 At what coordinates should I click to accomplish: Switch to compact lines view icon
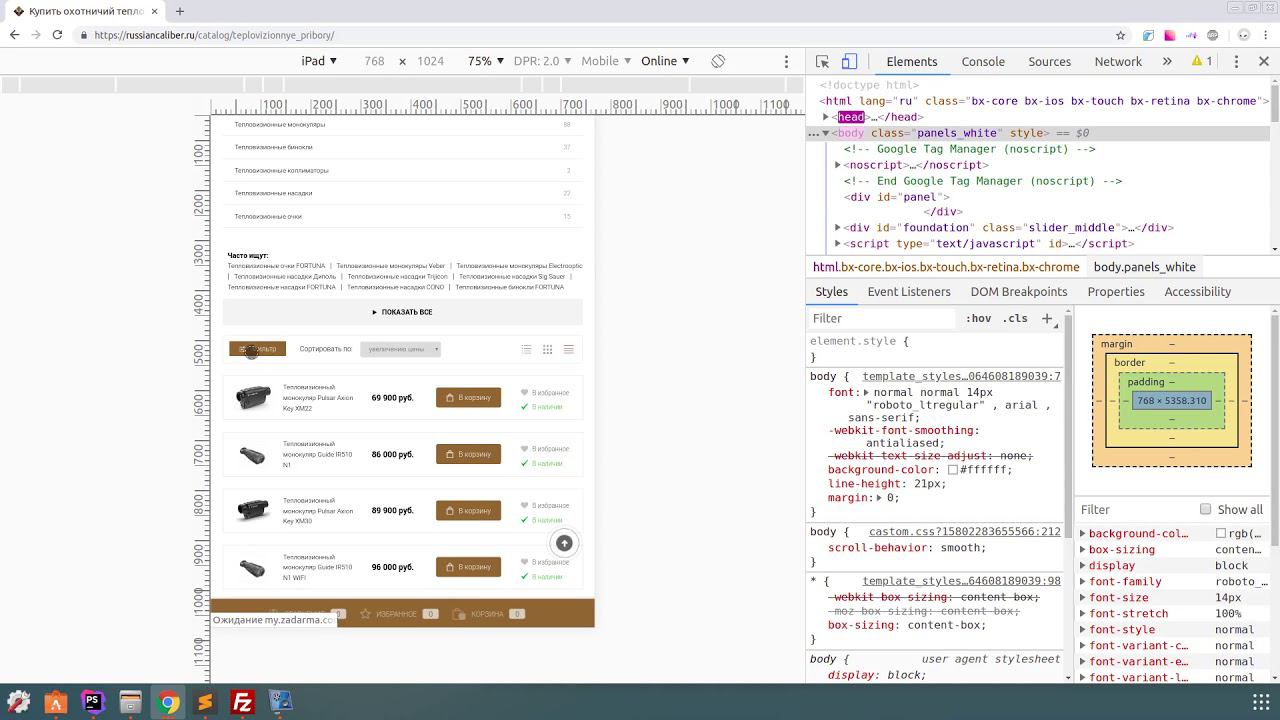pos(569,349)
